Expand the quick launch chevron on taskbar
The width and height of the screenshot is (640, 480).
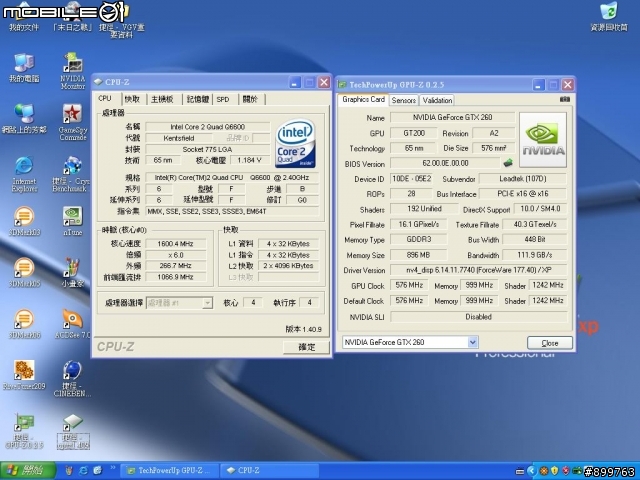click(x=113, y=468)
